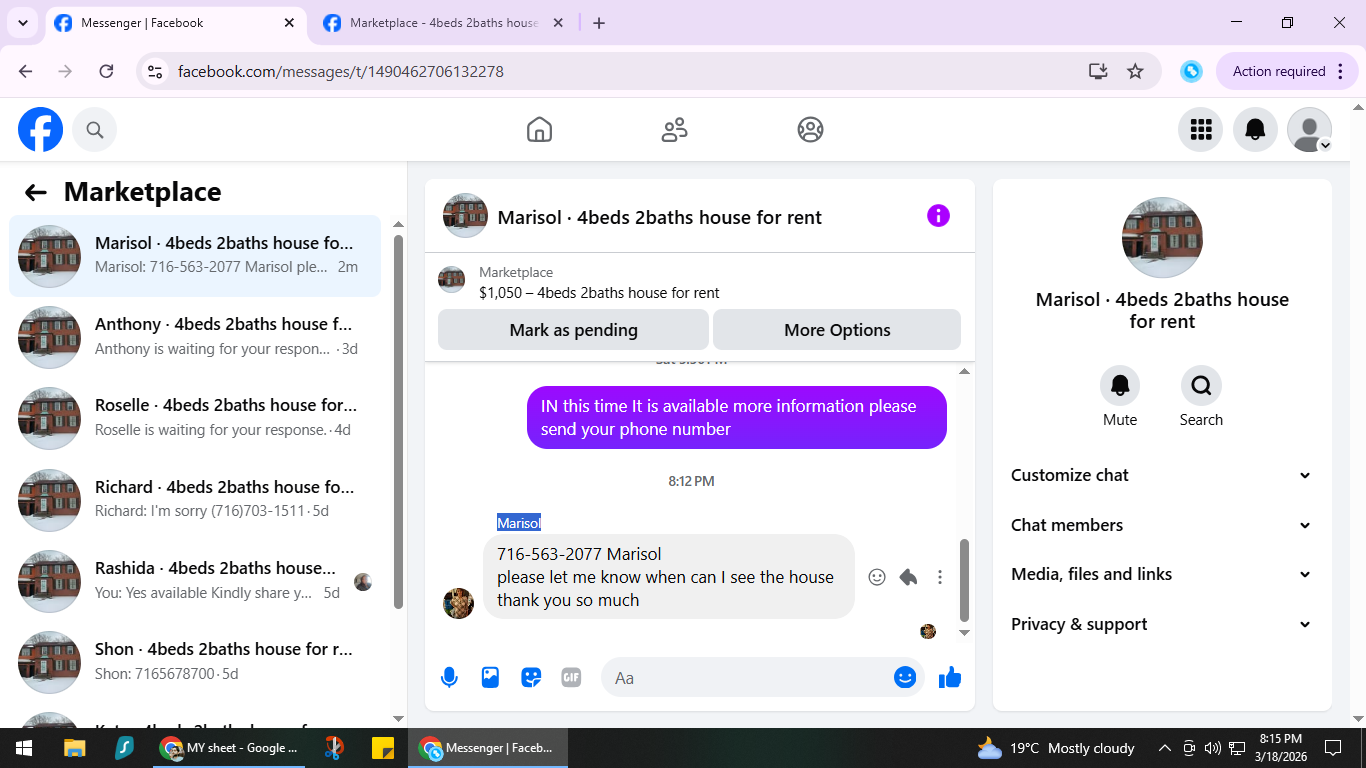
Task: React to Marisol's message with emoji icon
Action: 877,577
